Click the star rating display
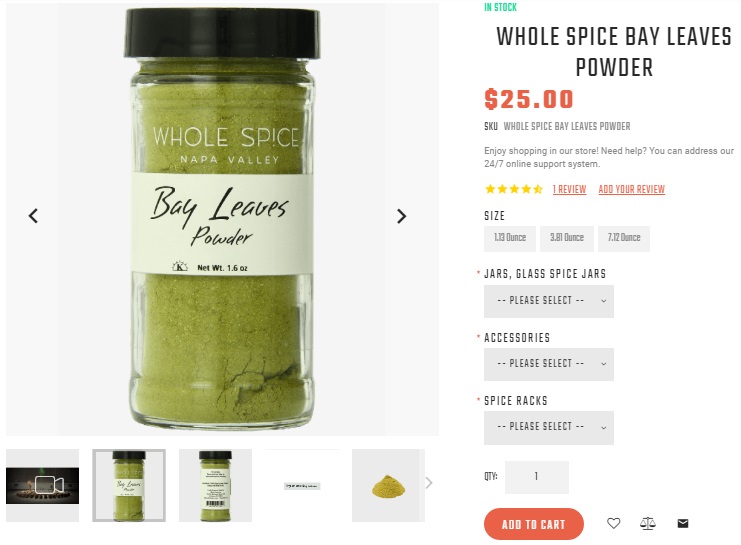 514,190
